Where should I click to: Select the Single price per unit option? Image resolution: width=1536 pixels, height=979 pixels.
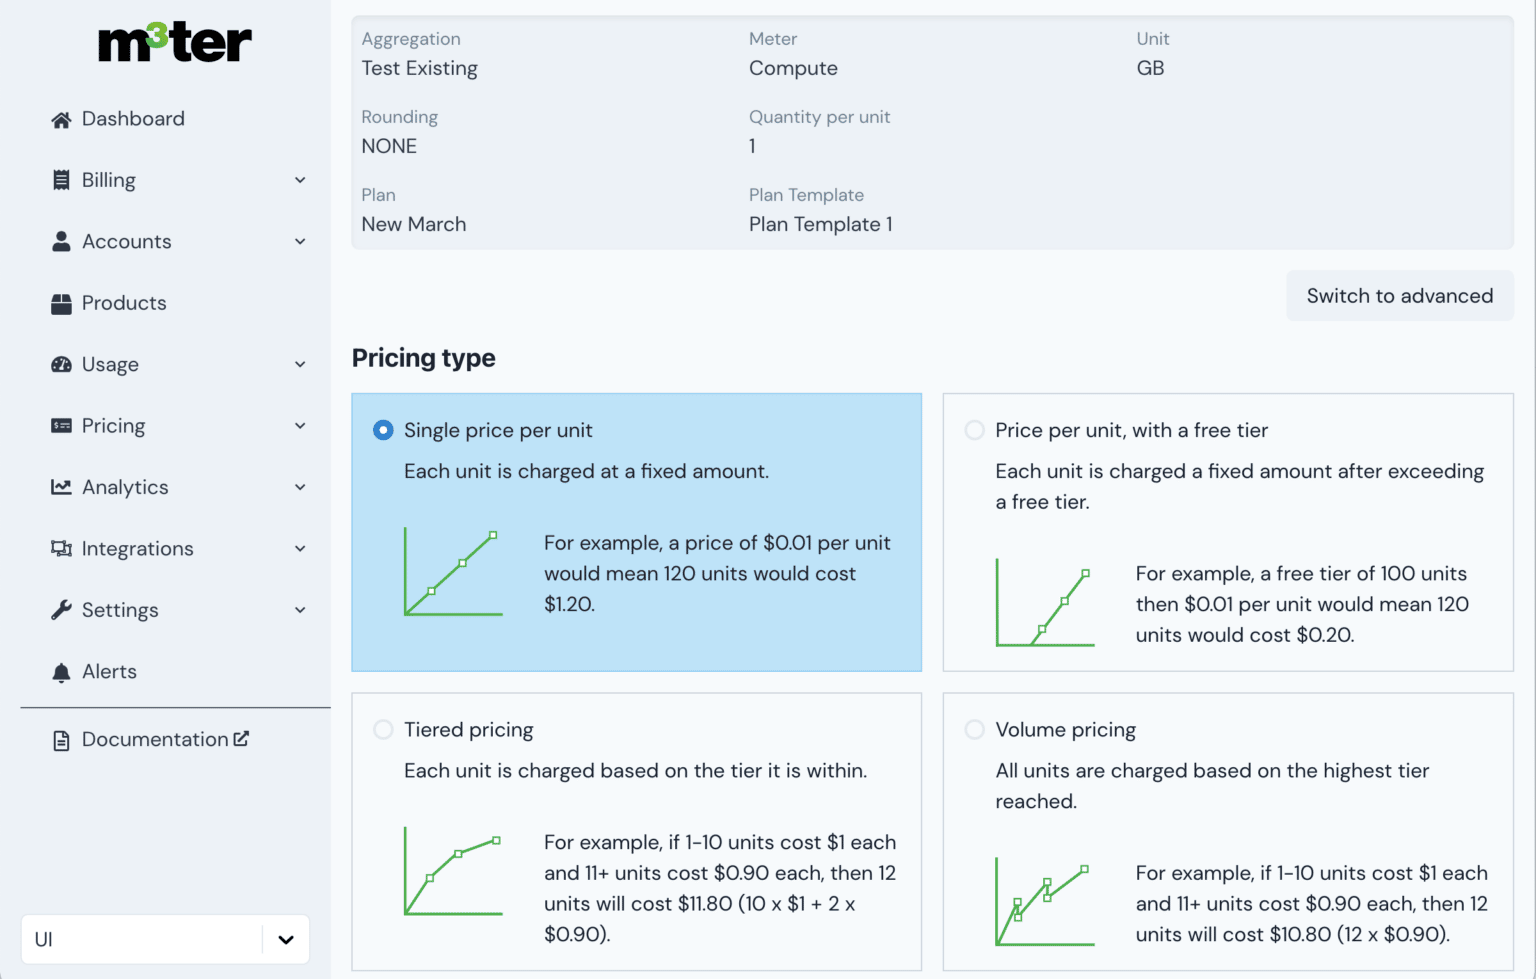click(383, 430)
